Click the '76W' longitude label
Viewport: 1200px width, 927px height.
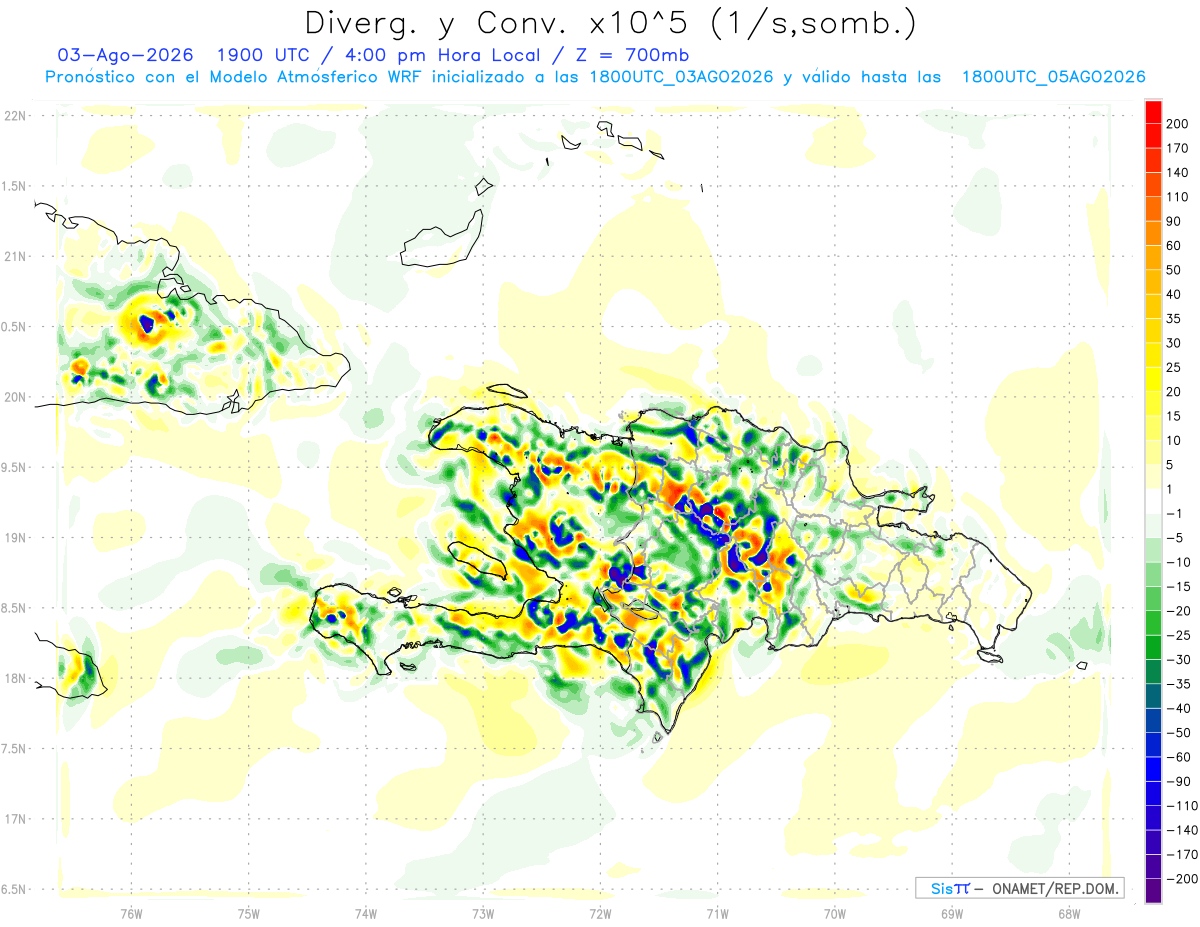[131, 912]
